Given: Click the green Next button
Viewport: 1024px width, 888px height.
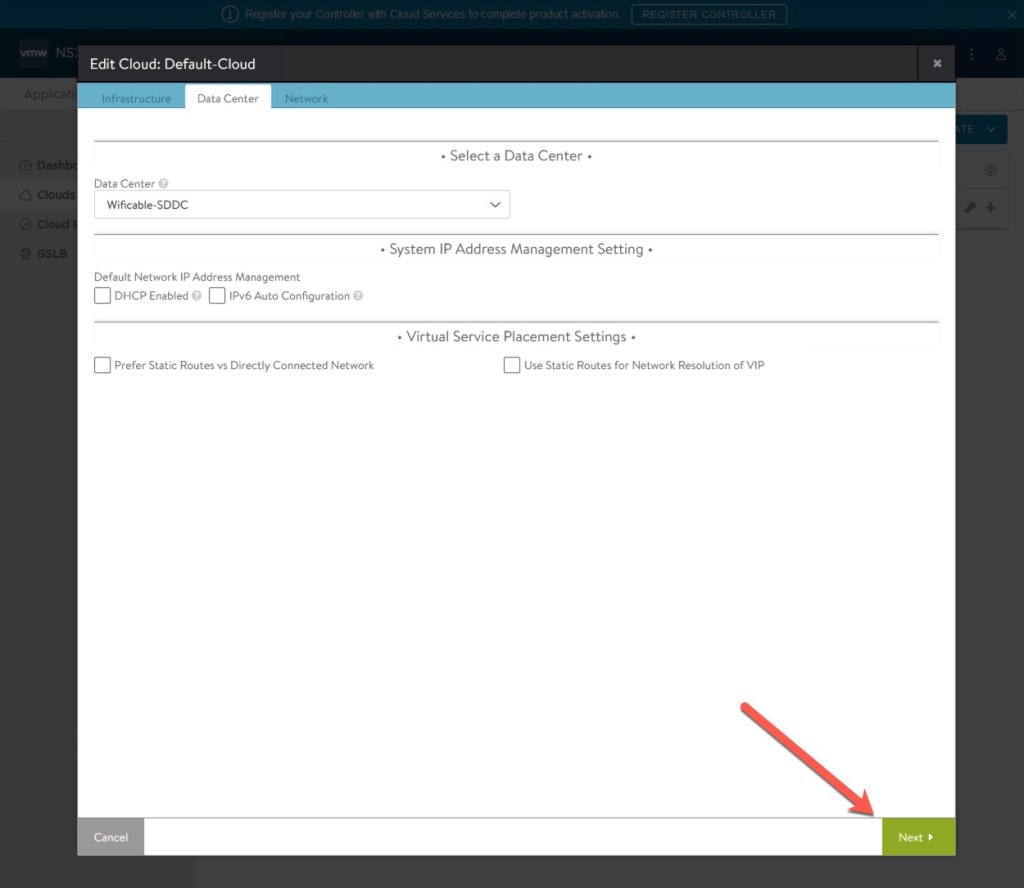Looking at the screenshot, I should click(917, 837).
